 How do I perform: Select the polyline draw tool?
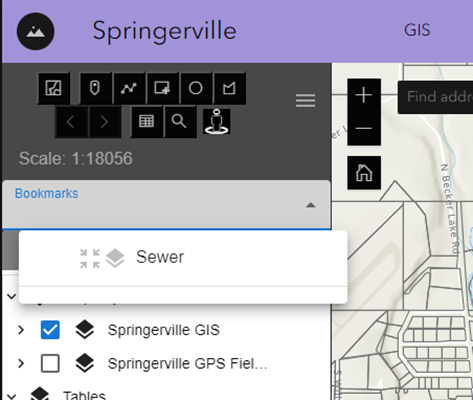[129, 88]
